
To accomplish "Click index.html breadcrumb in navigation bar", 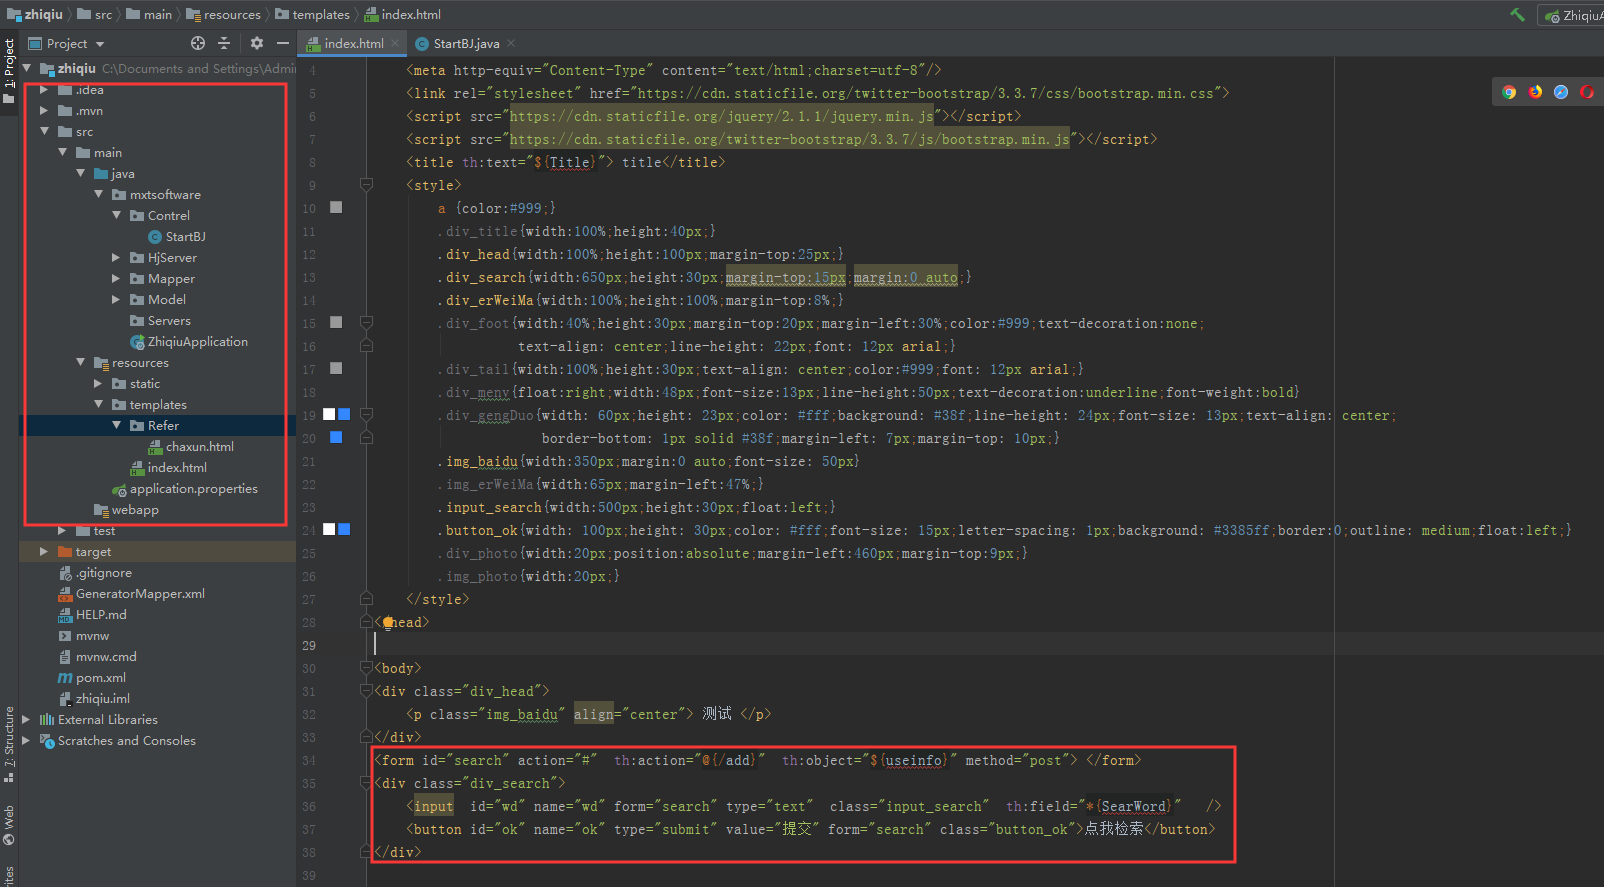I will 402,14.
